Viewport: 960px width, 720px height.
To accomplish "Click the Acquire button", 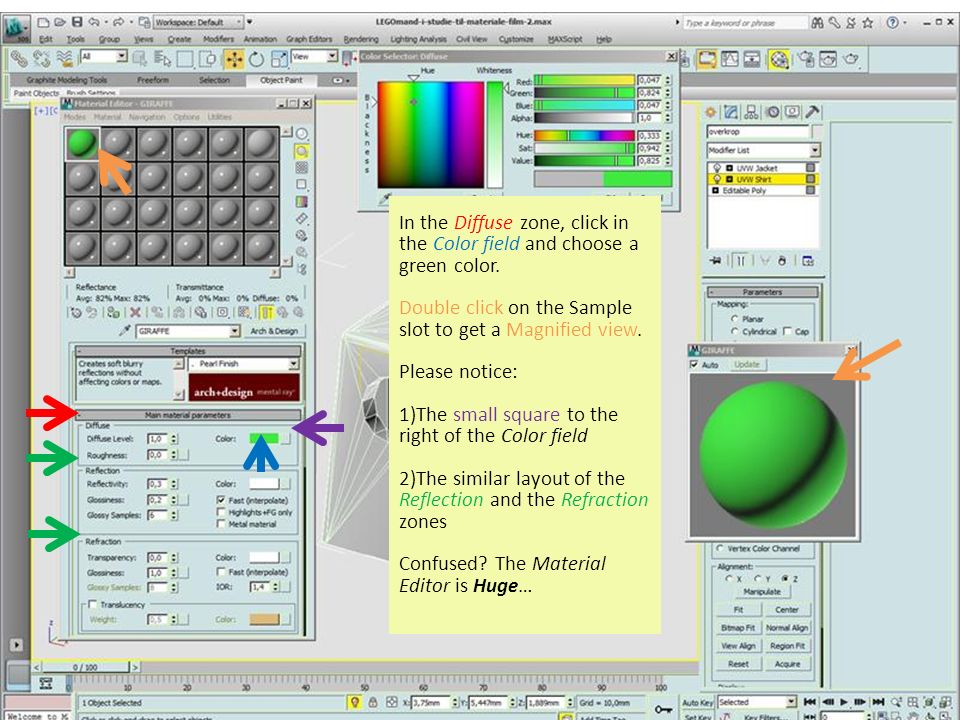I will 787,664.
